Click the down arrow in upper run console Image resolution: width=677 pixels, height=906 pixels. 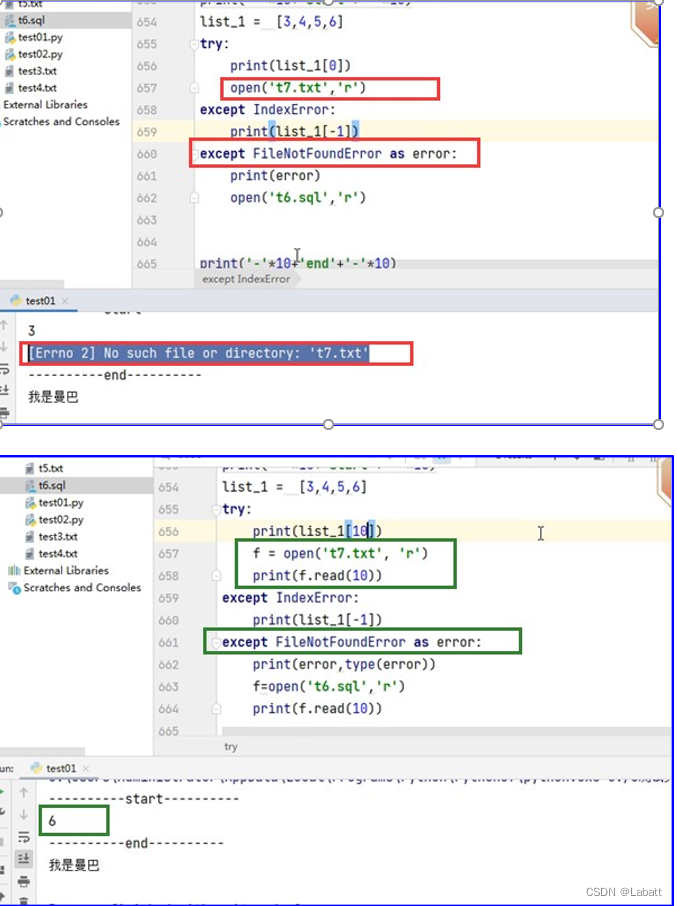(x=4, y=346)
